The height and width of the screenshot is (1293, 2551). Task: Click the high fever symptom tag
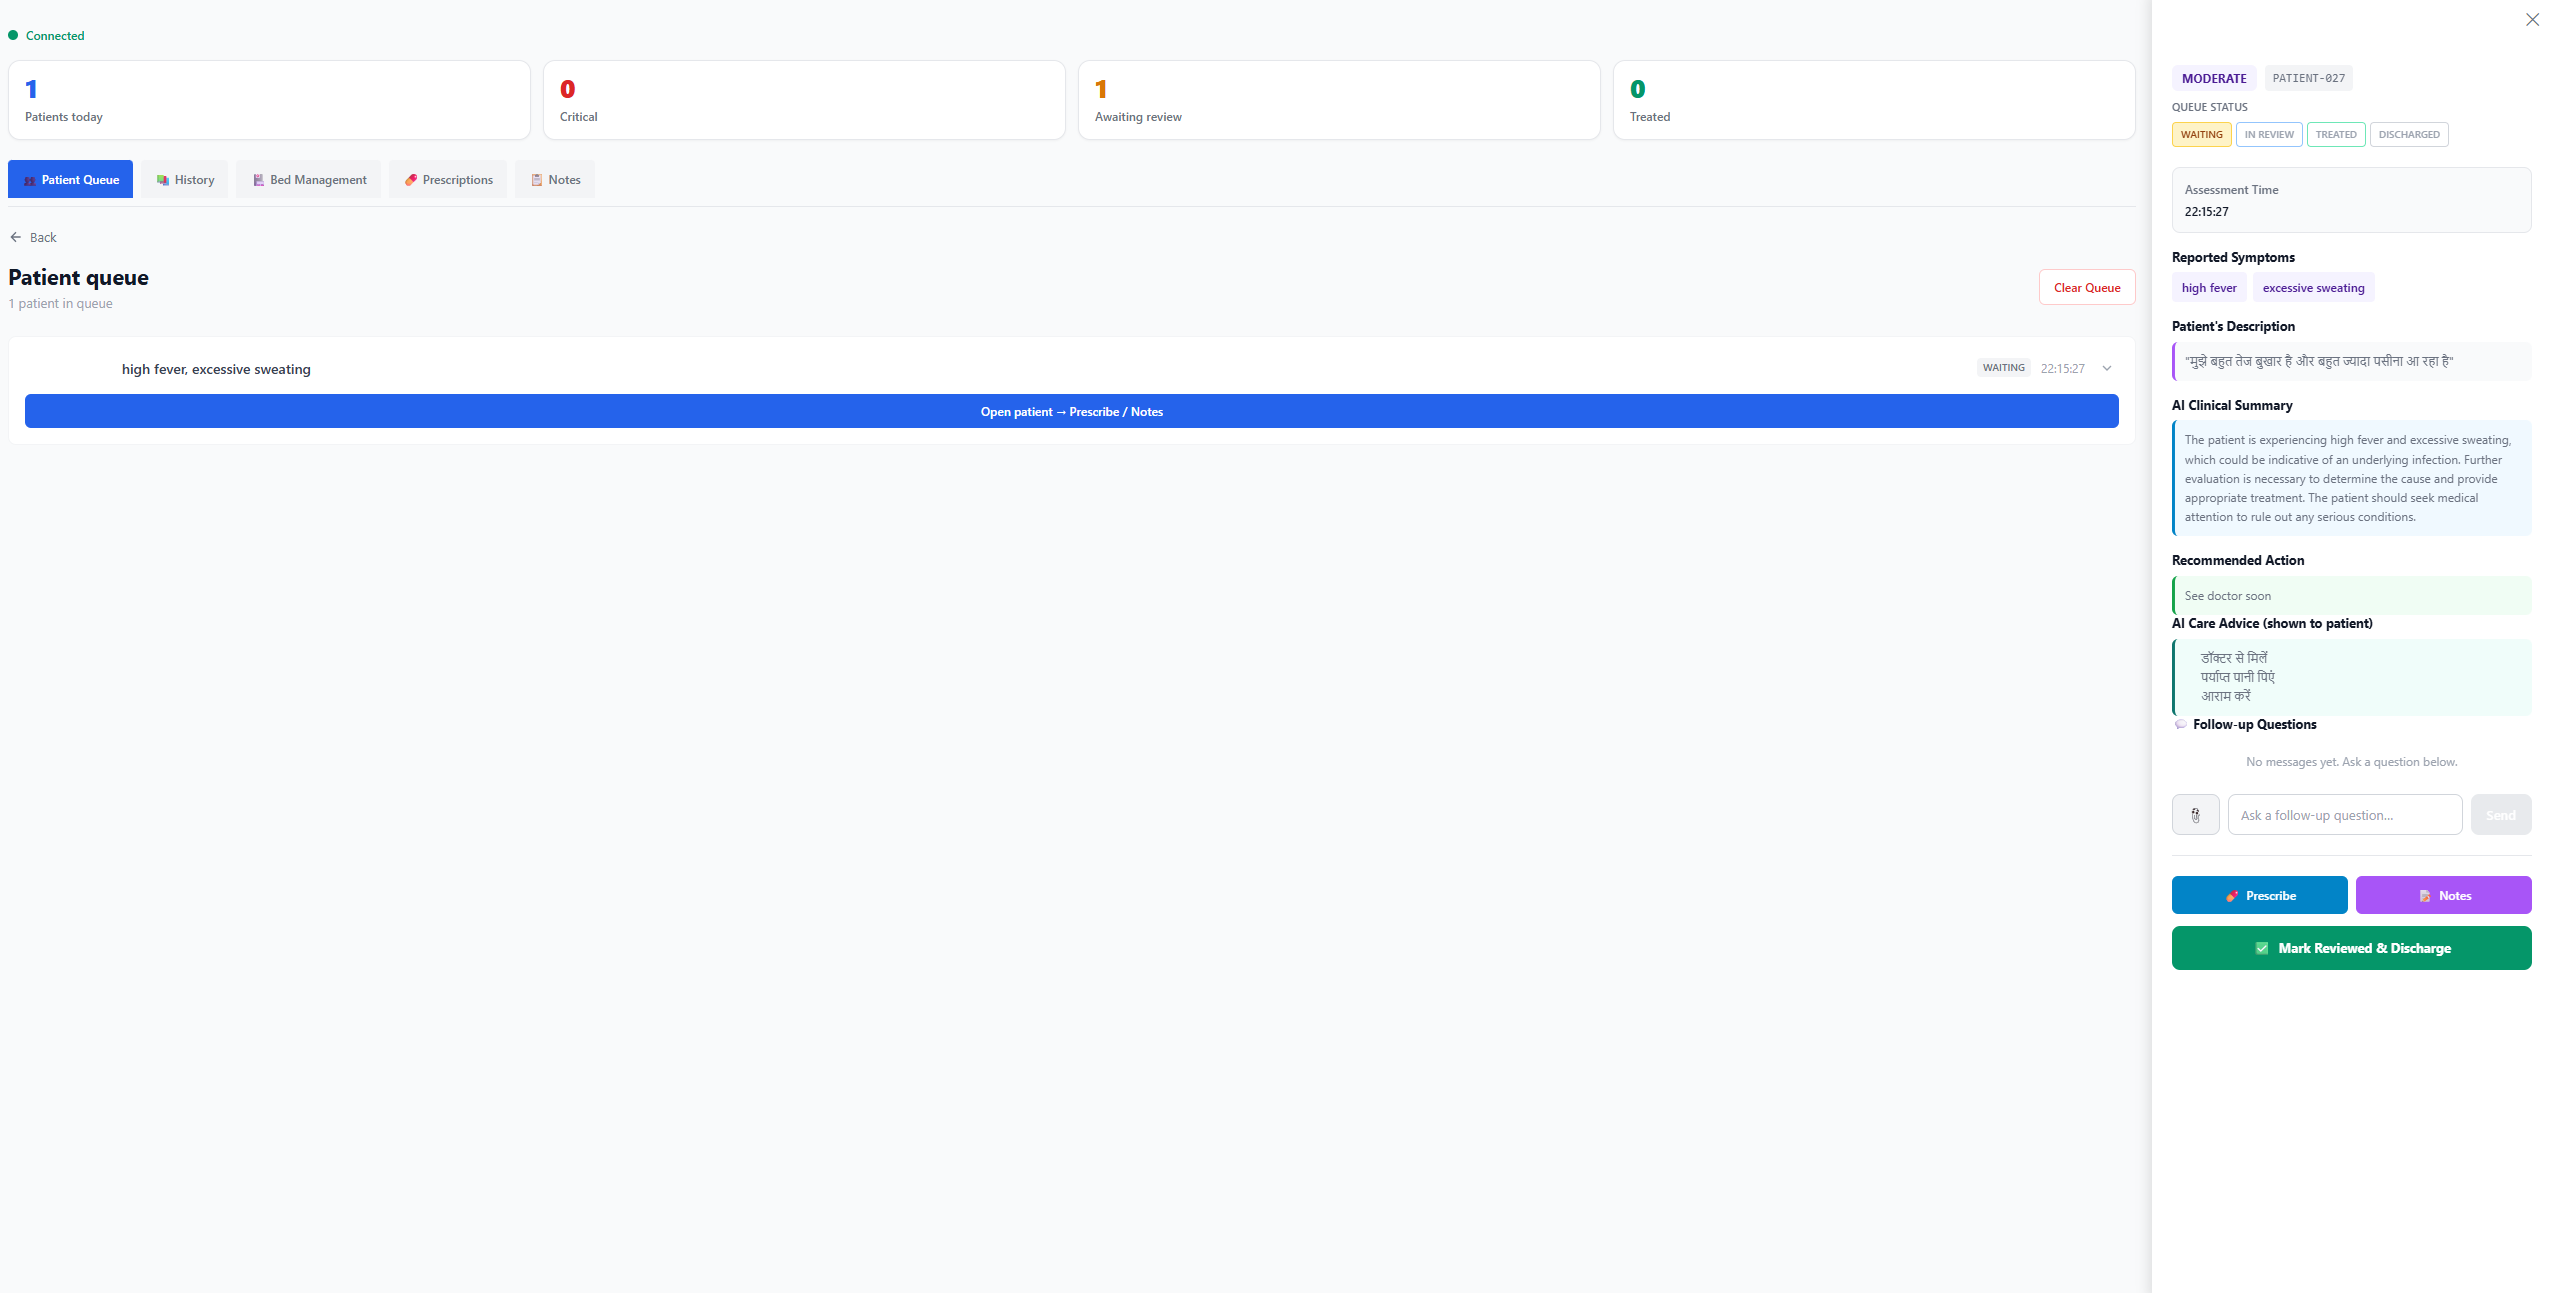pos(2209,288)
